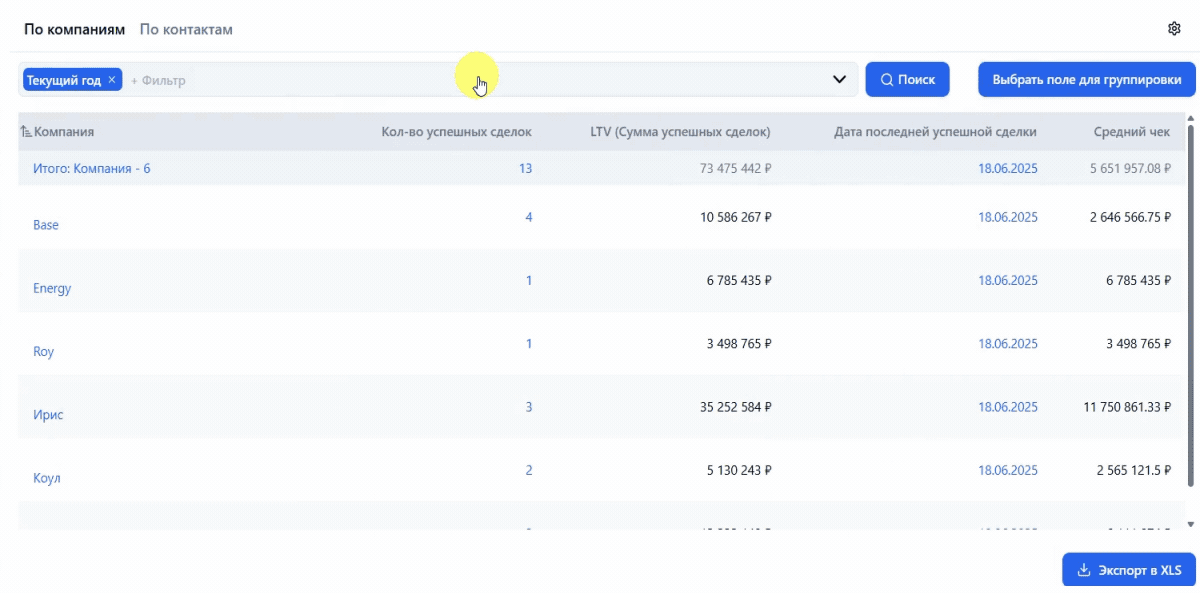Open the Base company link

coord(46,225)
